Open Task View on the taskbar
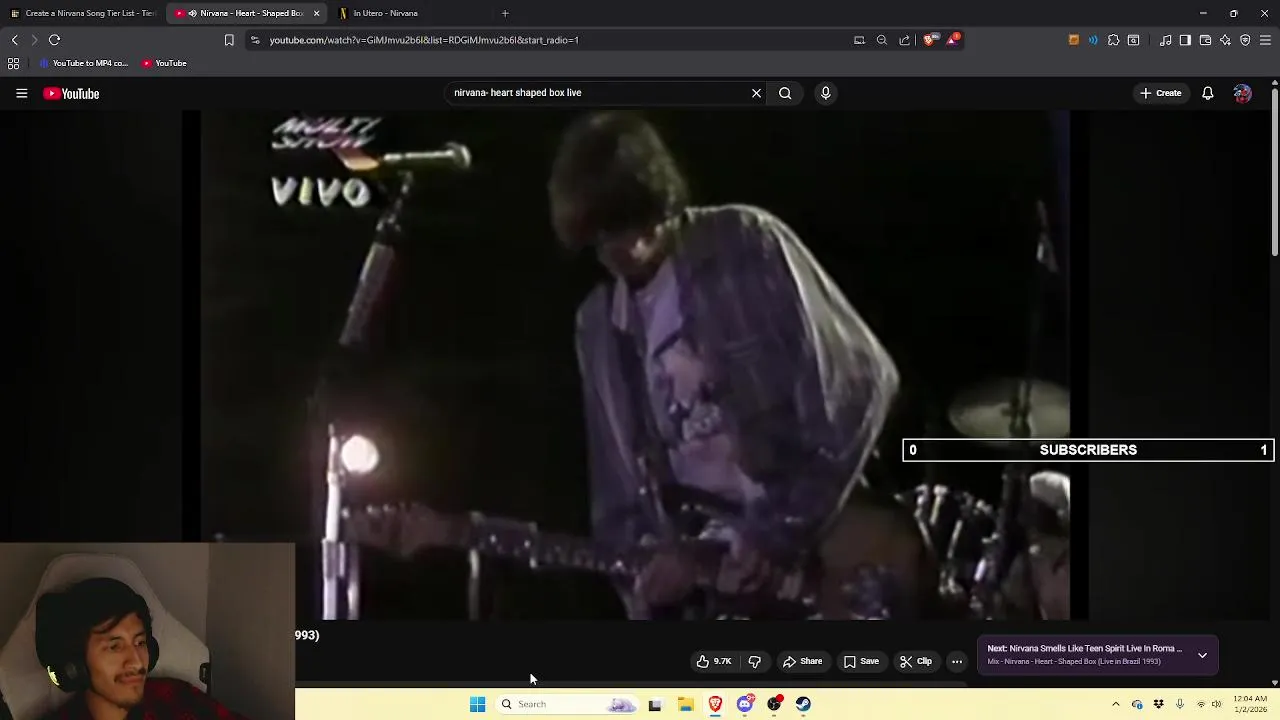The image size is (1280, 720). (x=655, y=704)
